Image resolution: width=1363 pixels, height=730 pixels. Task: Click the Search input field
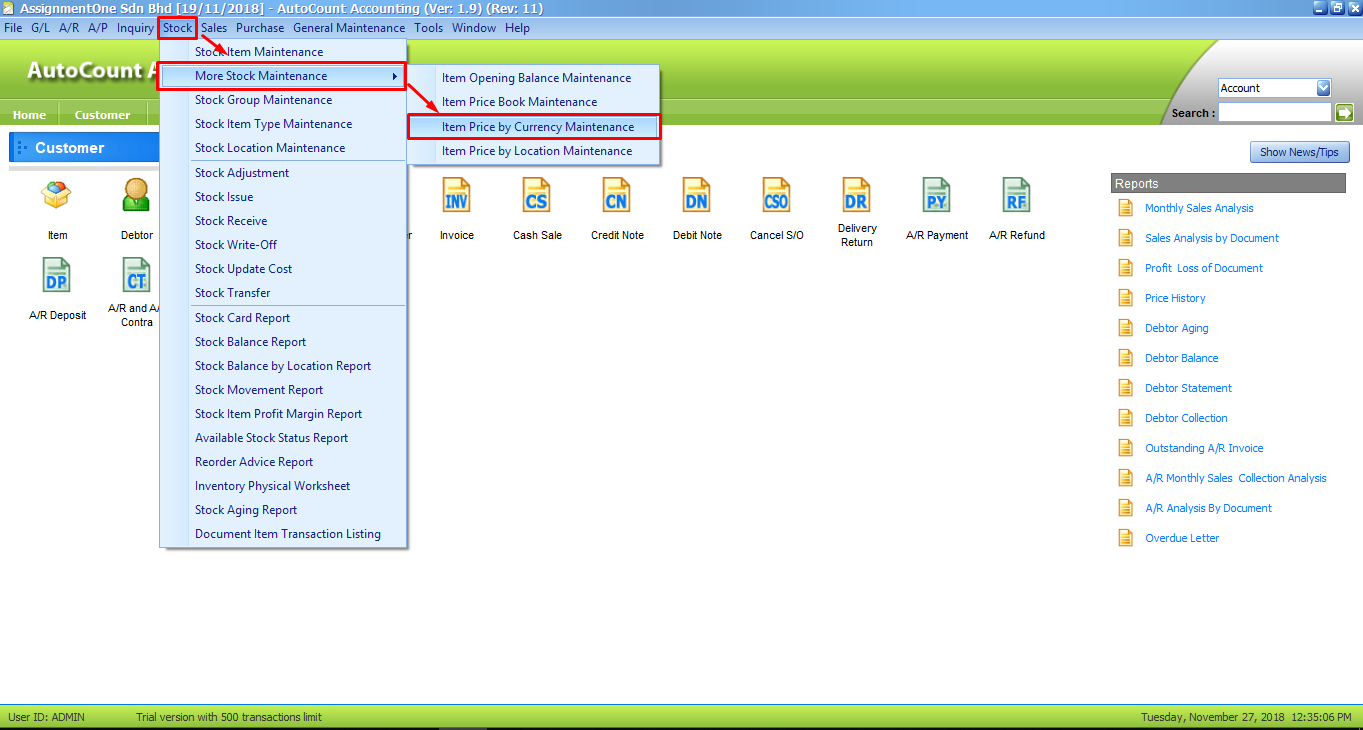pos(1275,113)
